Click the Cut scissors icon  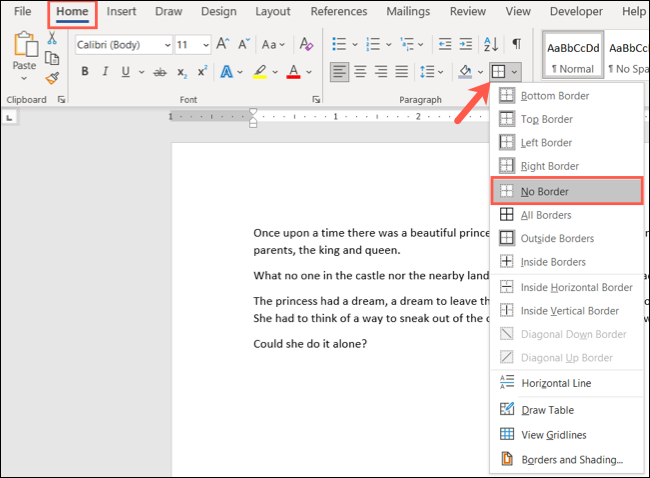53,38
